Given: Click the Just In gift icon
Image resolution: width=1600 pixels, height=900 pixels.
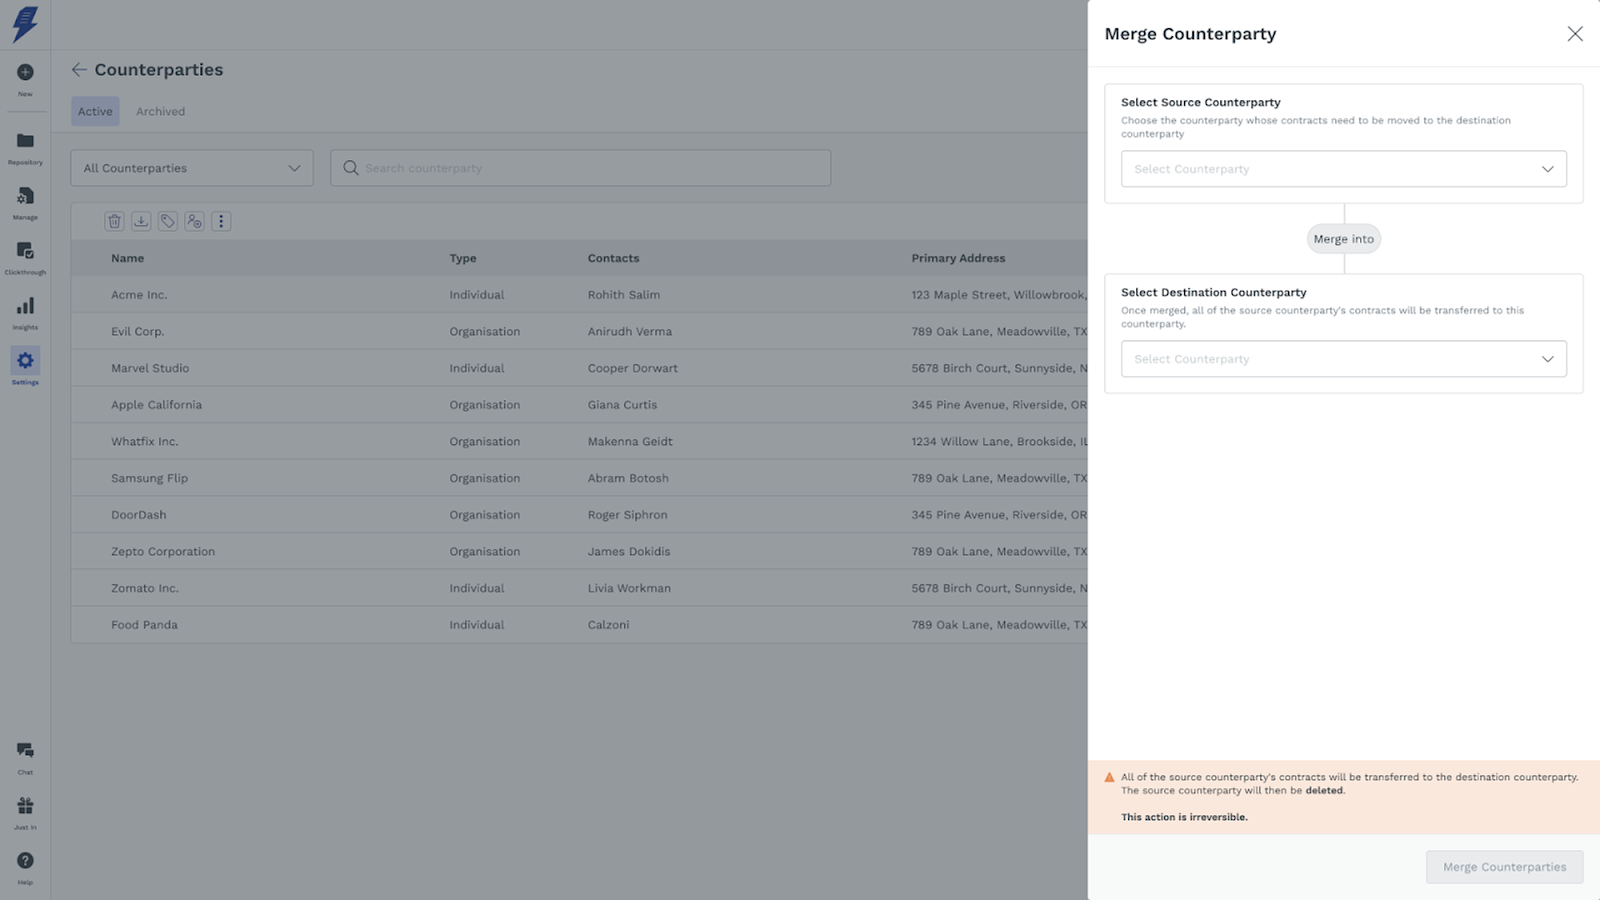Looking at the screenshot, I should pos(25,806).
